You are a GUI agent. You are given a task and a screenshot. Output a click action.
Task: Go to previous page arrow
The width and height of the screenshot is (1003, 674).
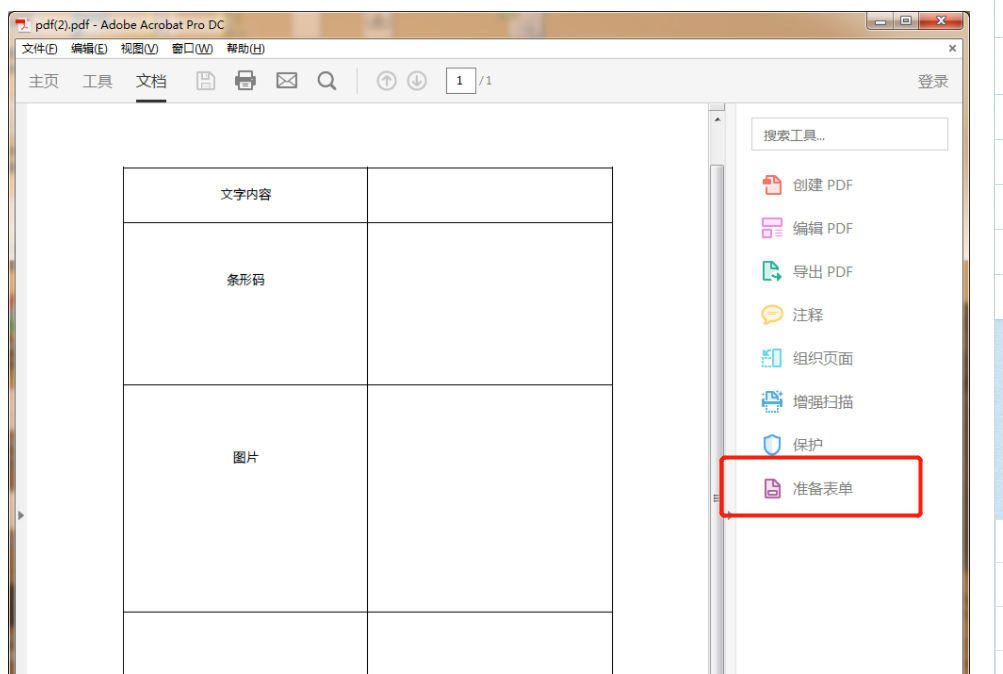point(386,81)
